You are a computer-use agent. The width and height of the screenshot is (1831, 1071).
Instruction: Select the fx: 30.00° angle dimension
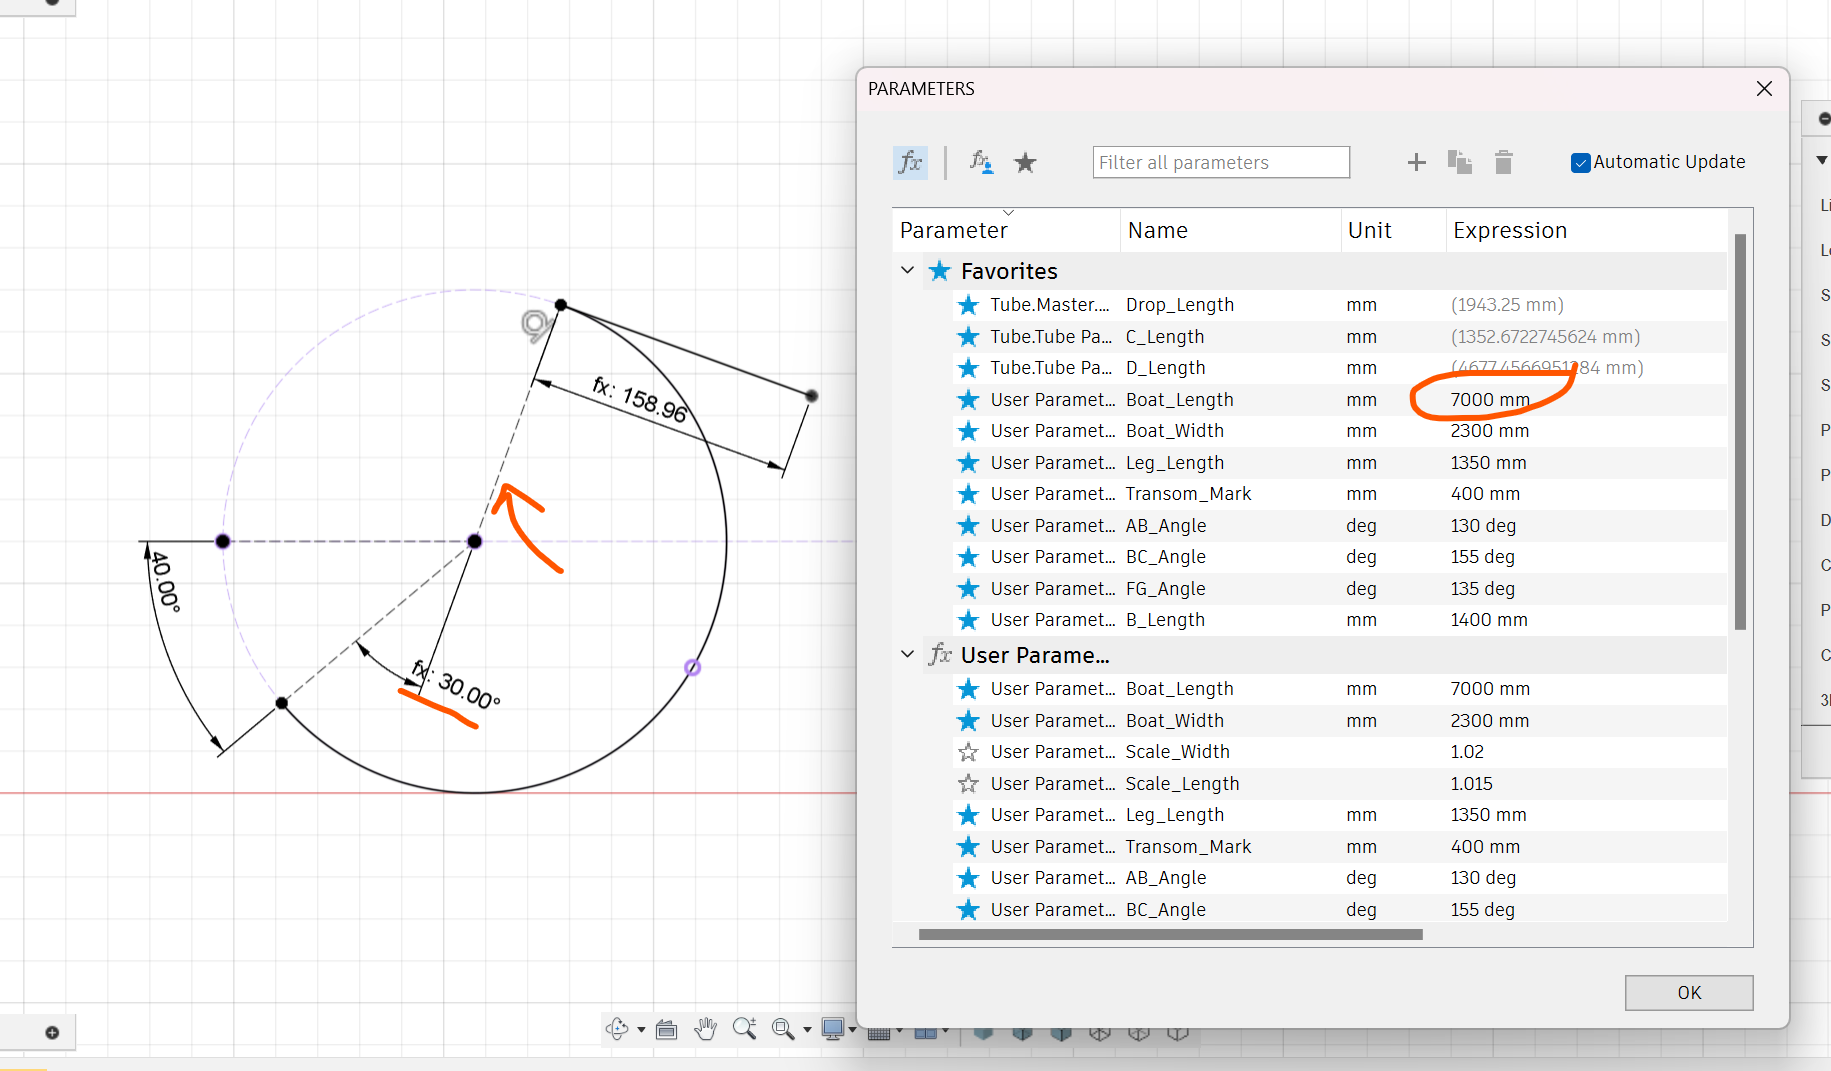pyautogui.click(x=456, y=685)
